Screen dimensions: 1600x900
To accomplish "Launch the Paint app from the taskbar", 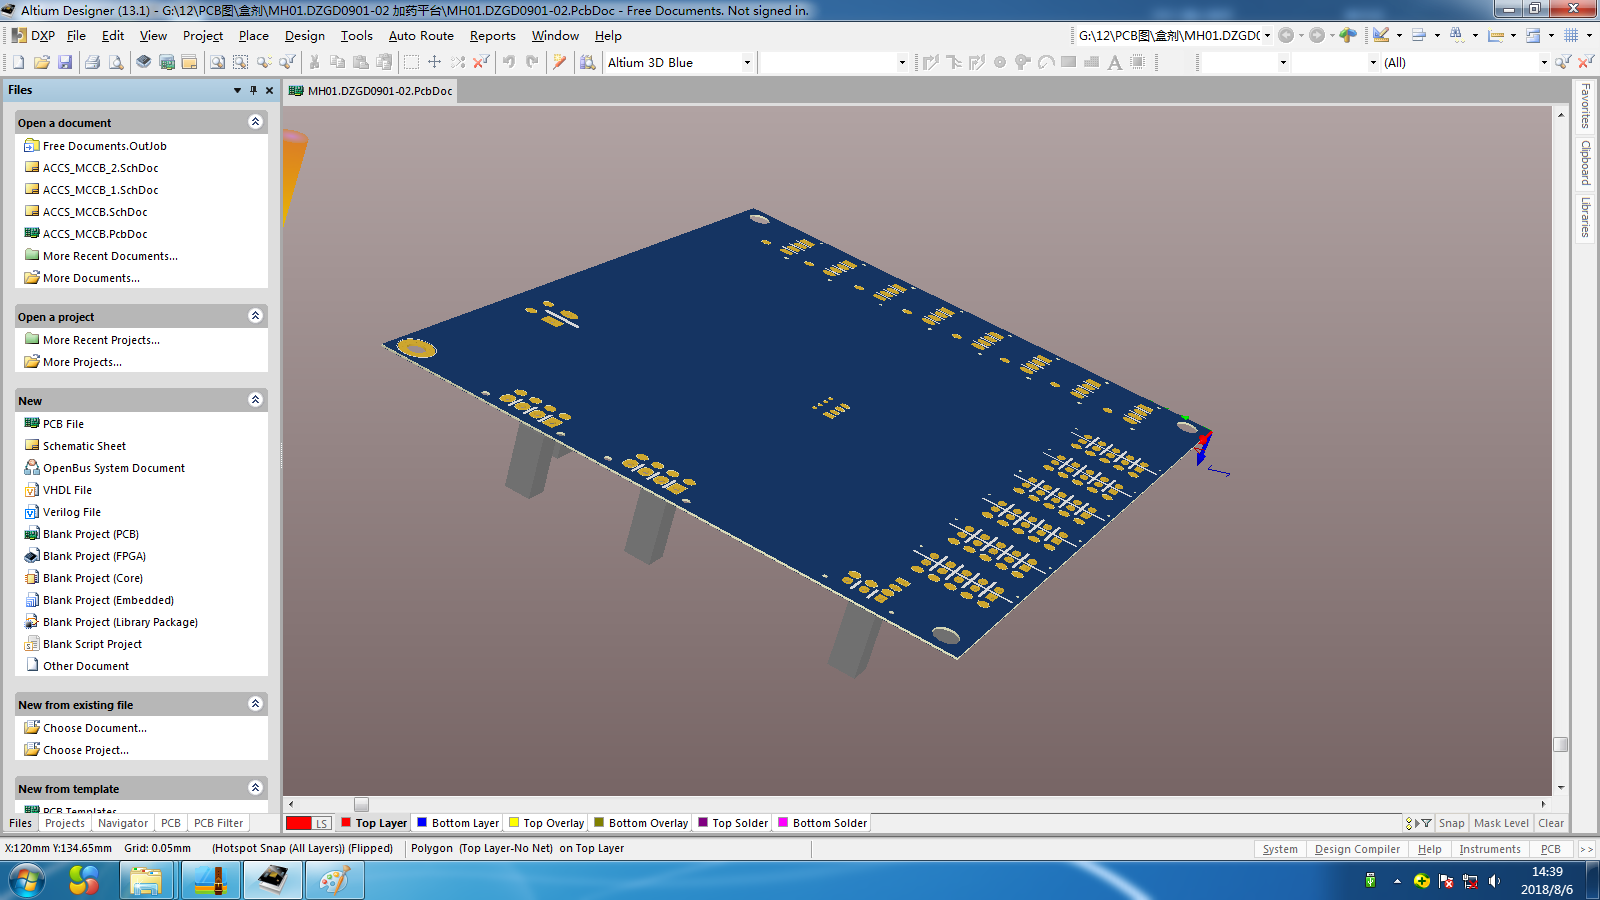I will [x=334, y=880].
